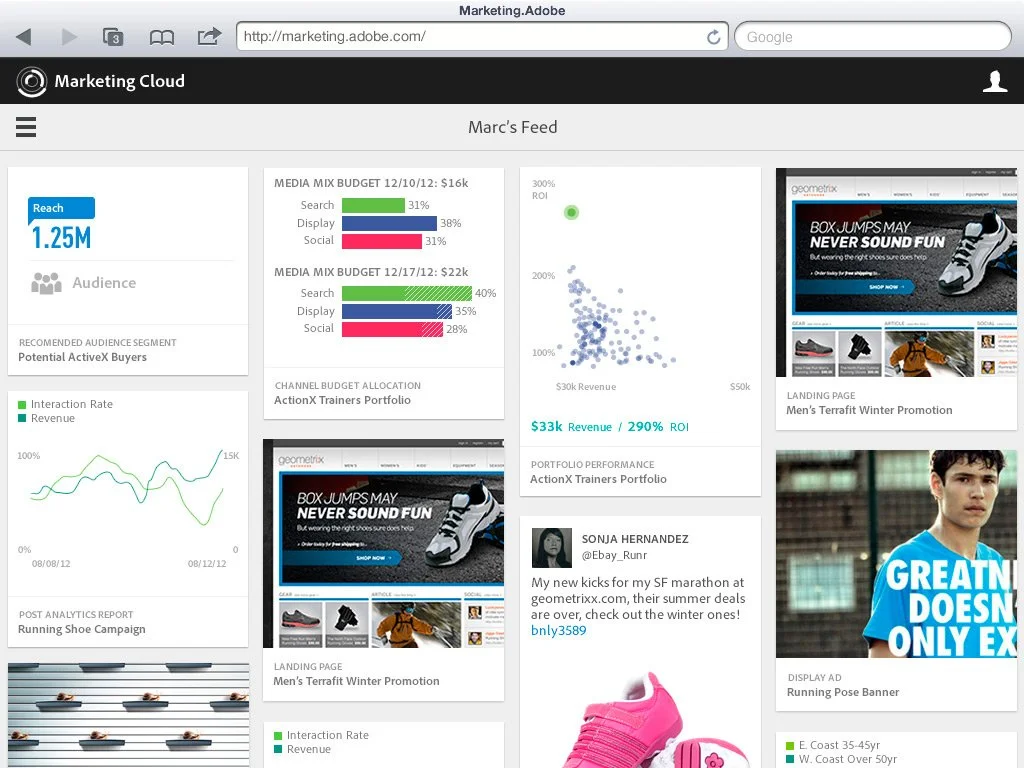Click MEDIA MIX BUDGET 12/17/12: $22k heading

coord(371,272)
